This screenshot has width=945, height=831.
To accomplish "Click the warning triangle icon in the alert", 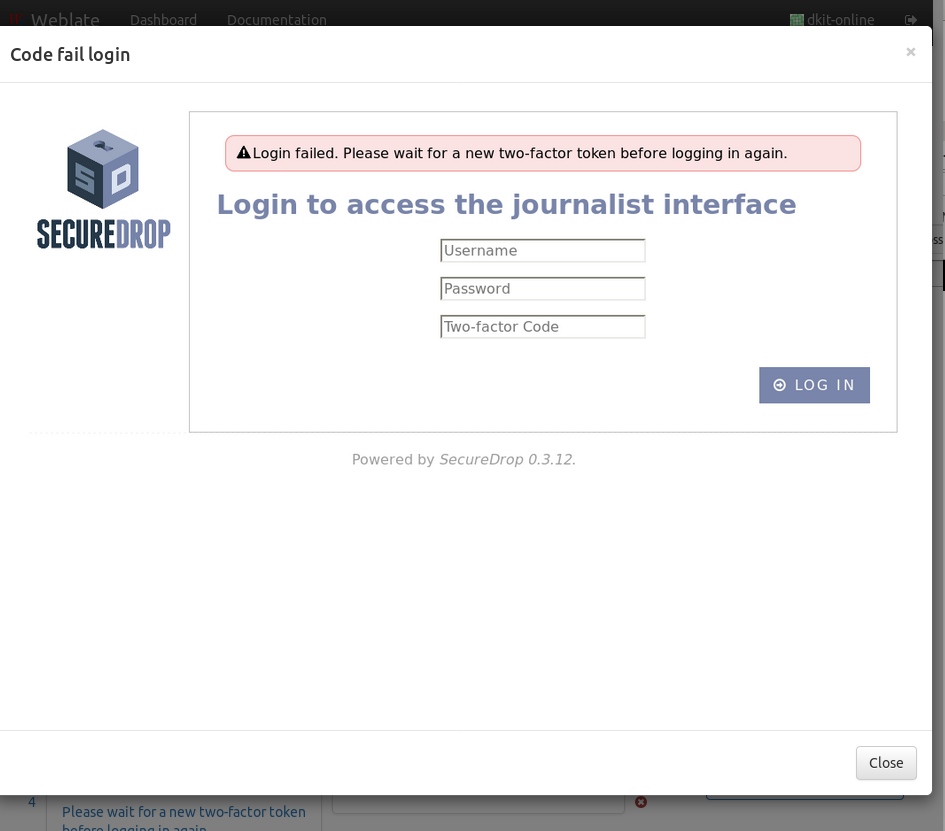I will (243, 152).
